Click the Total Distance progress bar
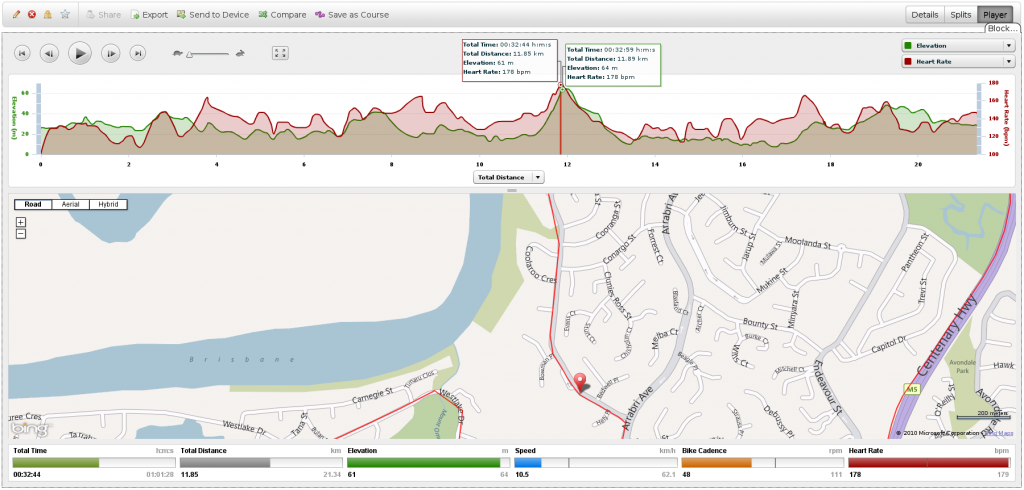Image resolution: width=1024 pixels, height=490 pixels. [x=261, y=463]
